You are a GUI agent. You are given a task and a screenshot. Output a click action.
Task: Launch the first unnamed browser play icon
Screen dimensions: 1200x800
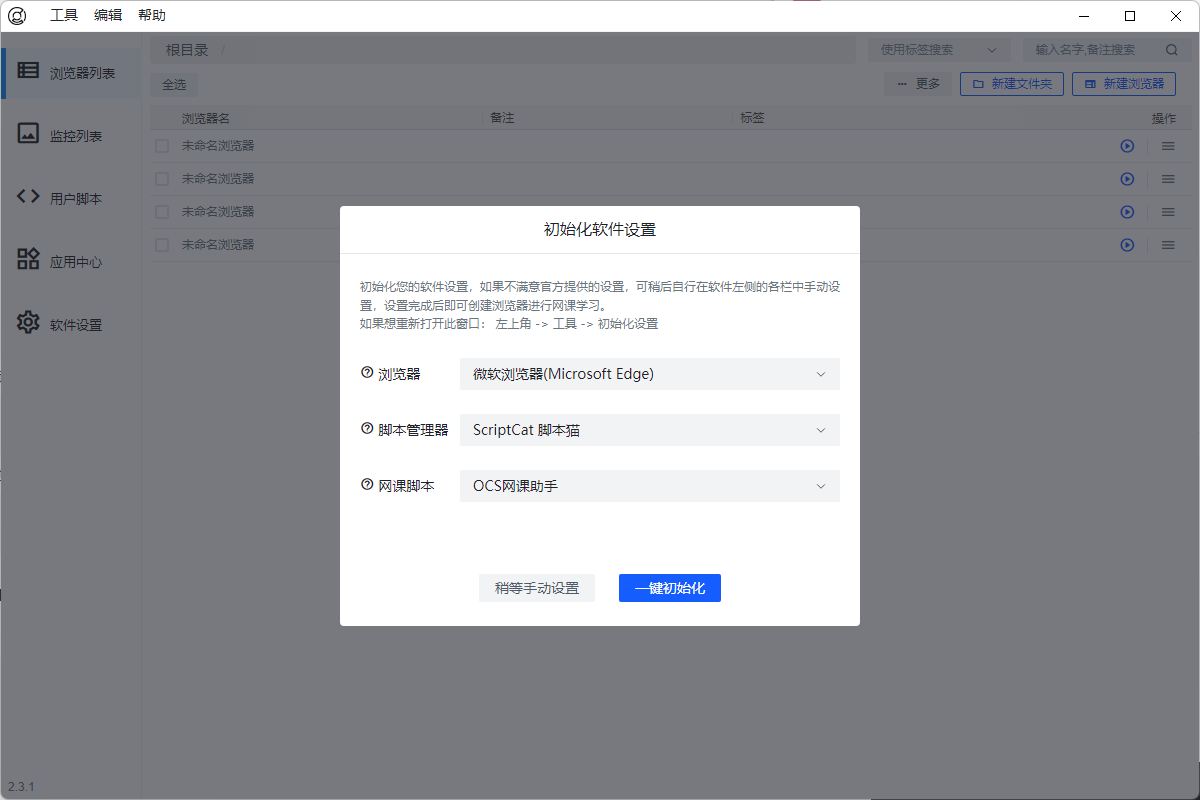(x=1127, y=146)
